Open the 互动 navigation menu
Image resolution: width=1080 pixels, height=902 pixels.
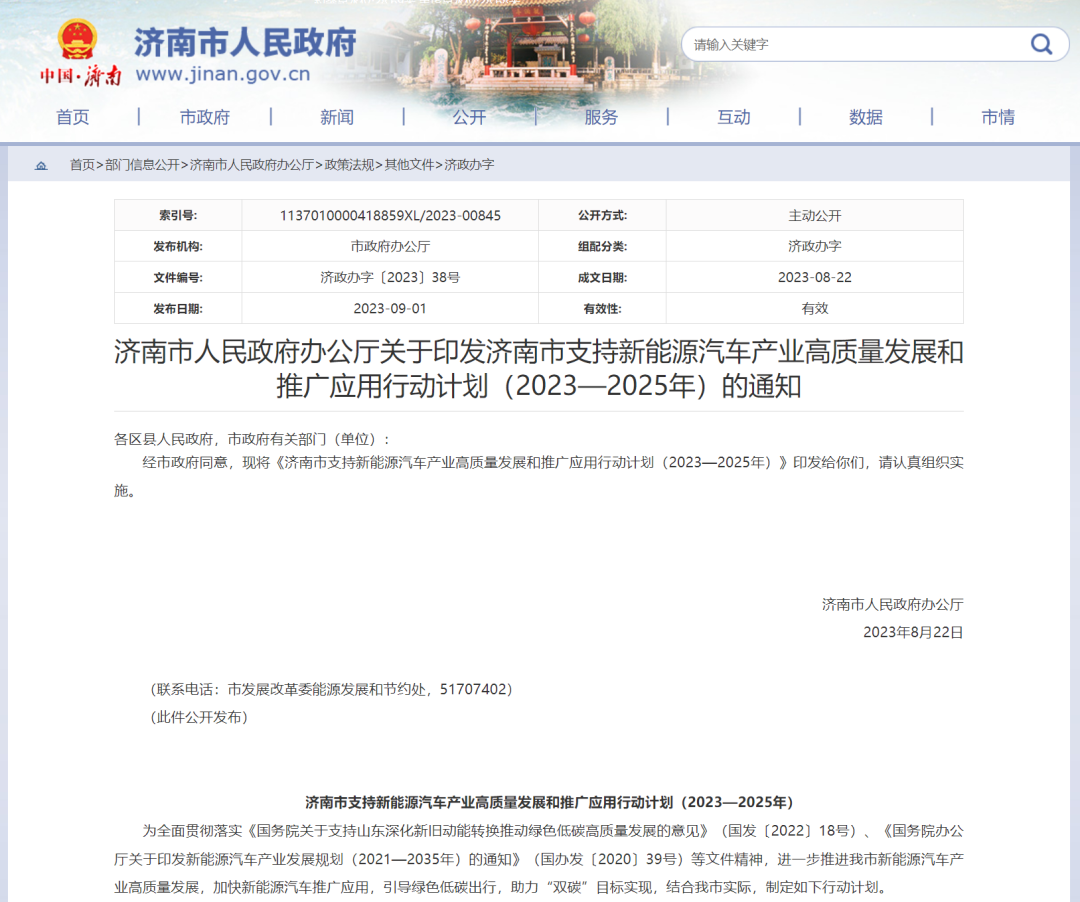coord(734,117)
